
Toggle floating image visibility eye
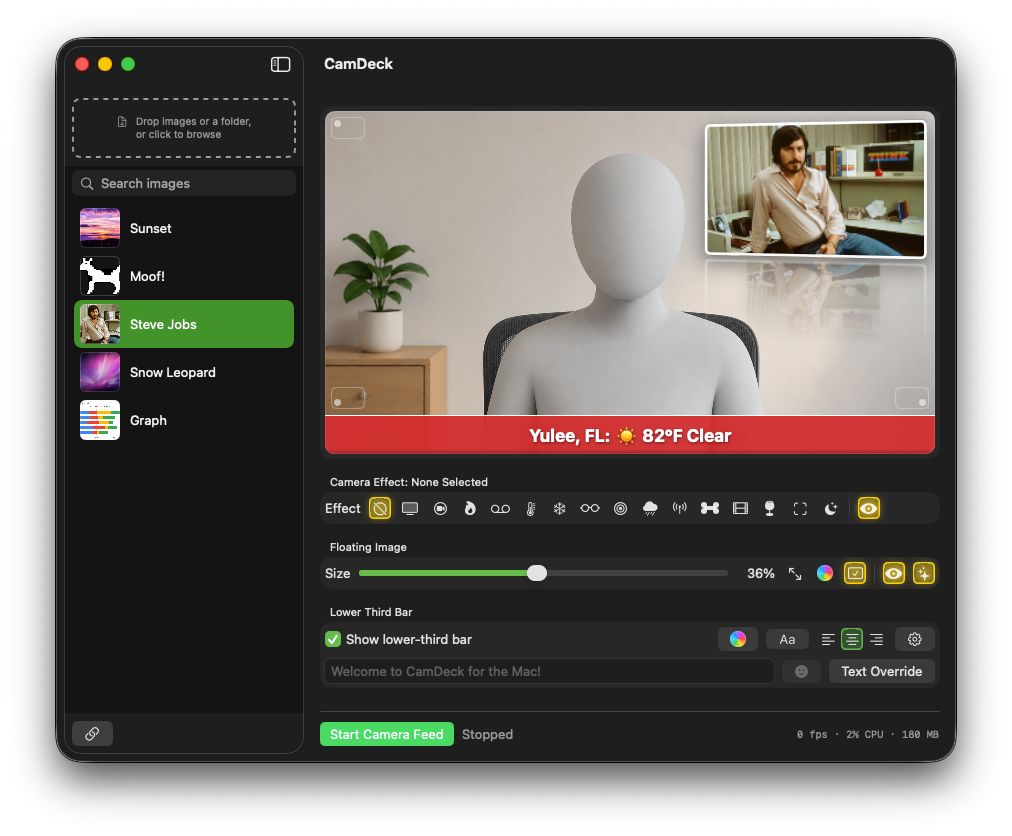(894, 573)
